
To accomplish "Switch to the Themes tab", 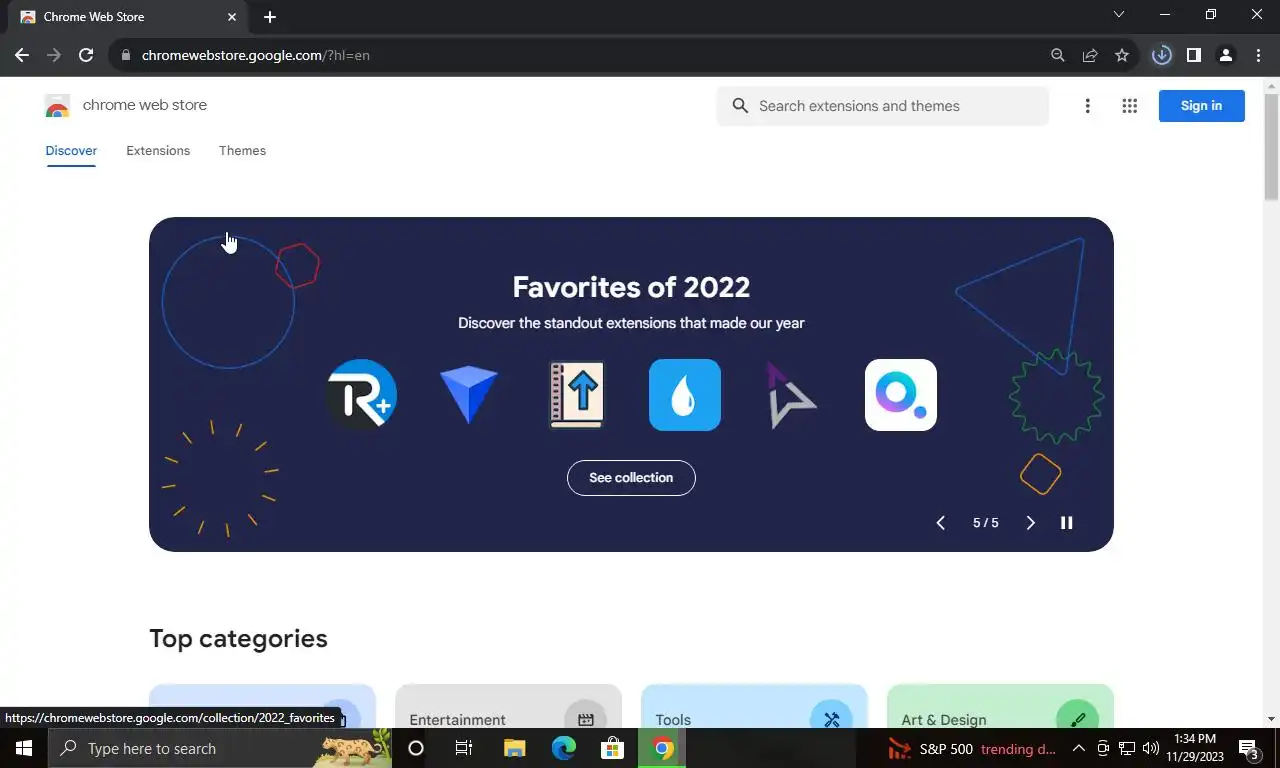I will coord(242,151).
